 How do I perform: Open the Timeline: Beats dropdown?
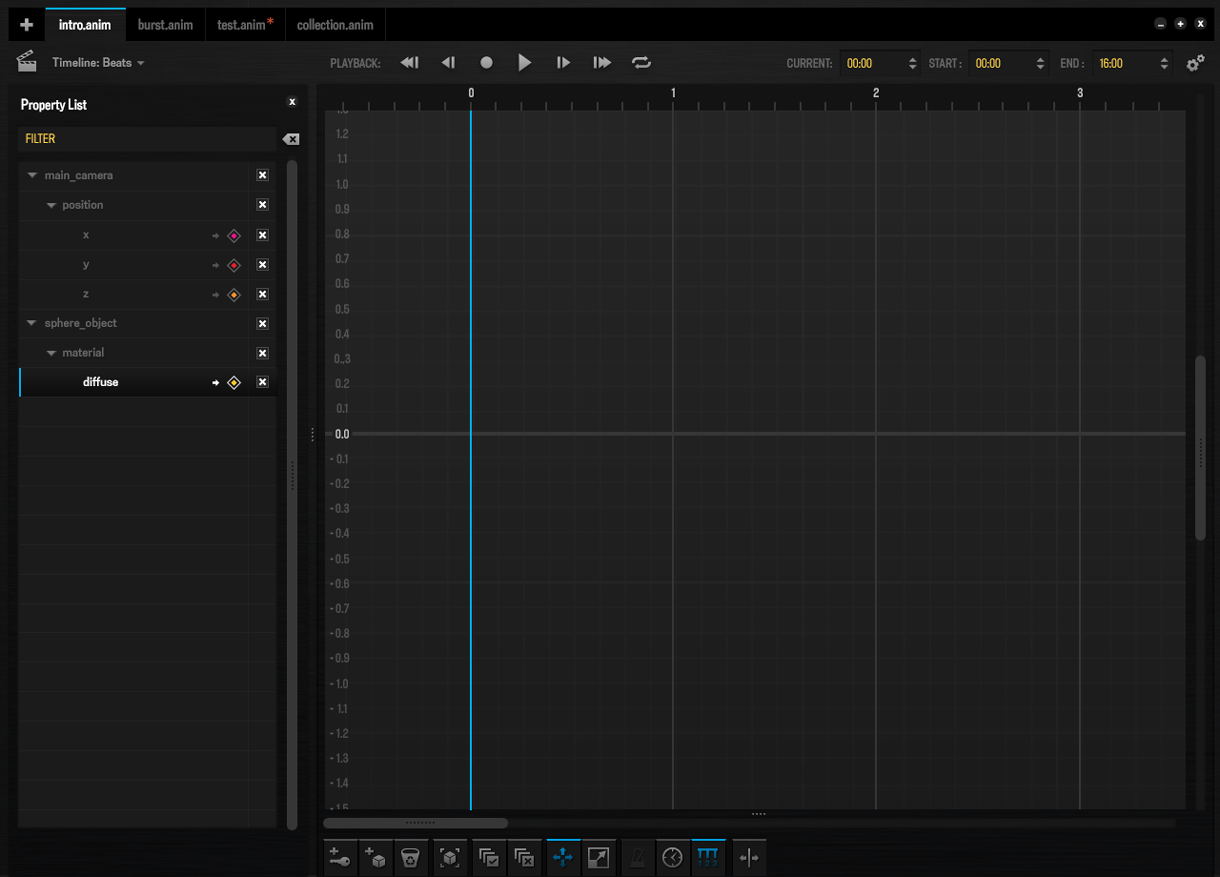98,63
